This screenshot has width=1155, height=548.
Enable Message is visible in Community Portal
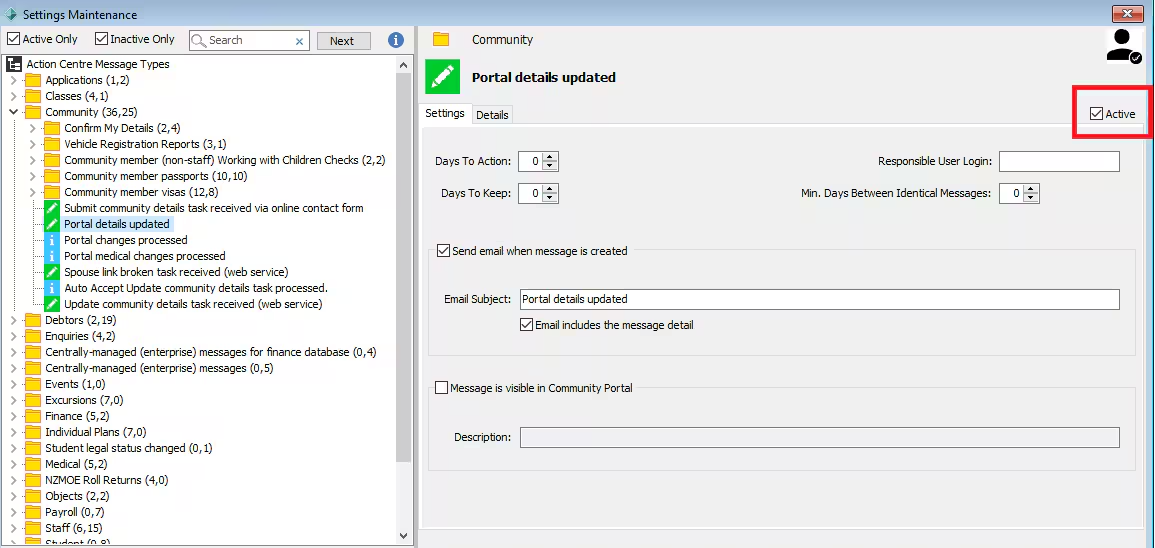pyautogui.click(x=441, y=388)
